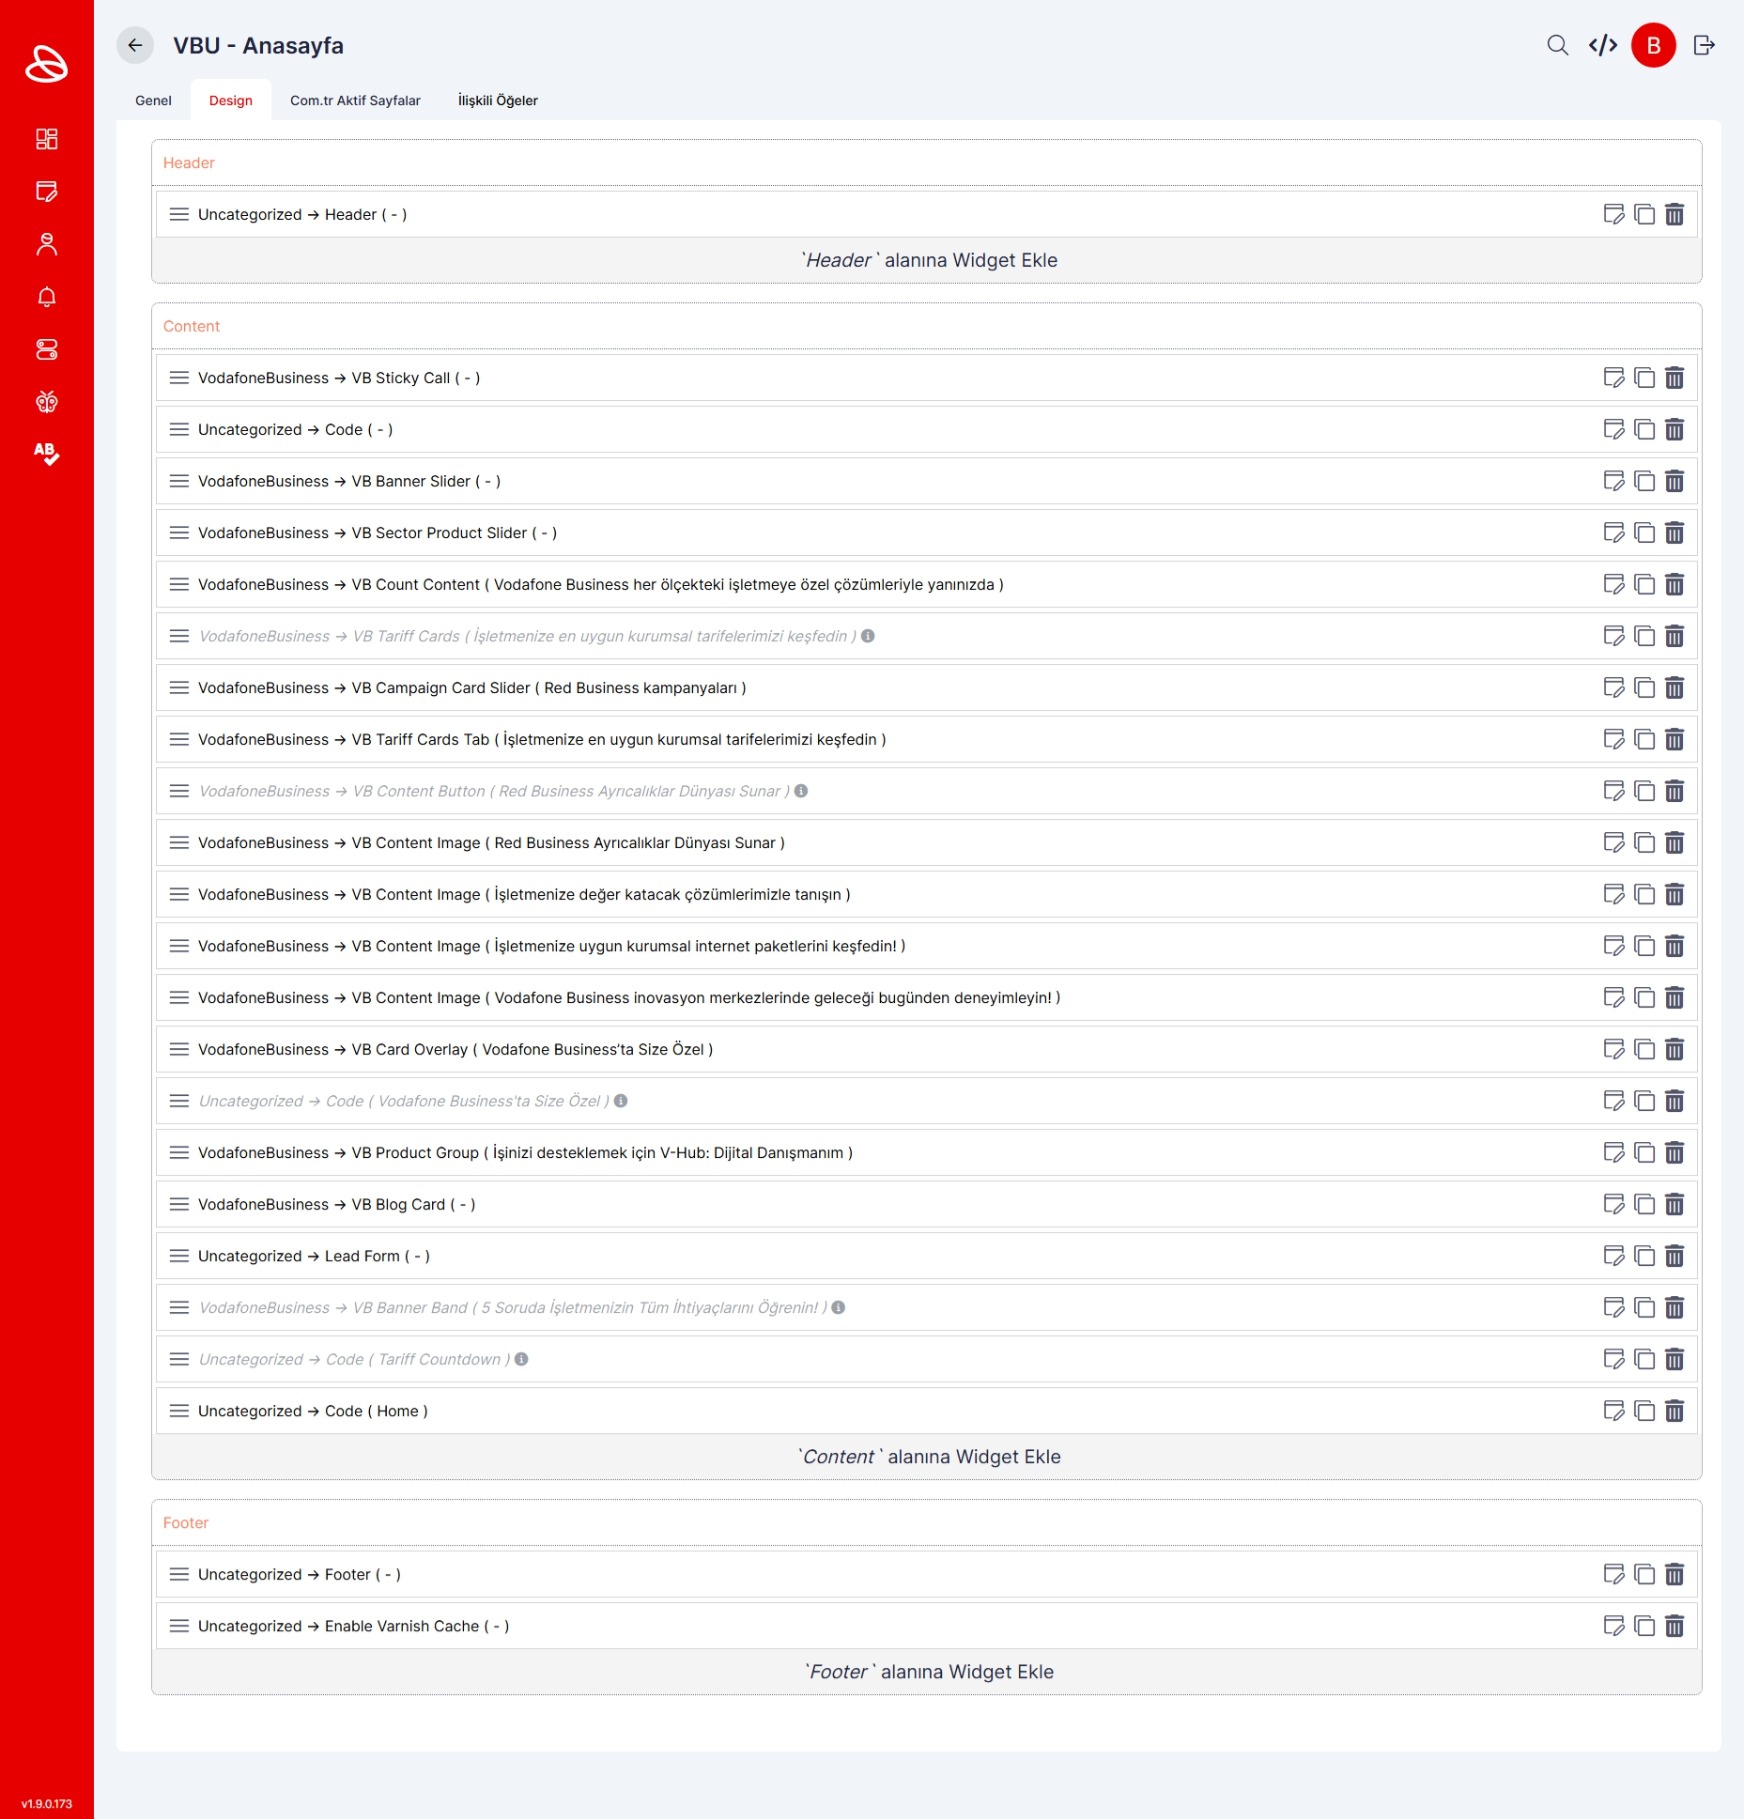Open the Com.tr Aktif Sayfalar tab
Screen dimensions: 1744x1819
(355, 100)
